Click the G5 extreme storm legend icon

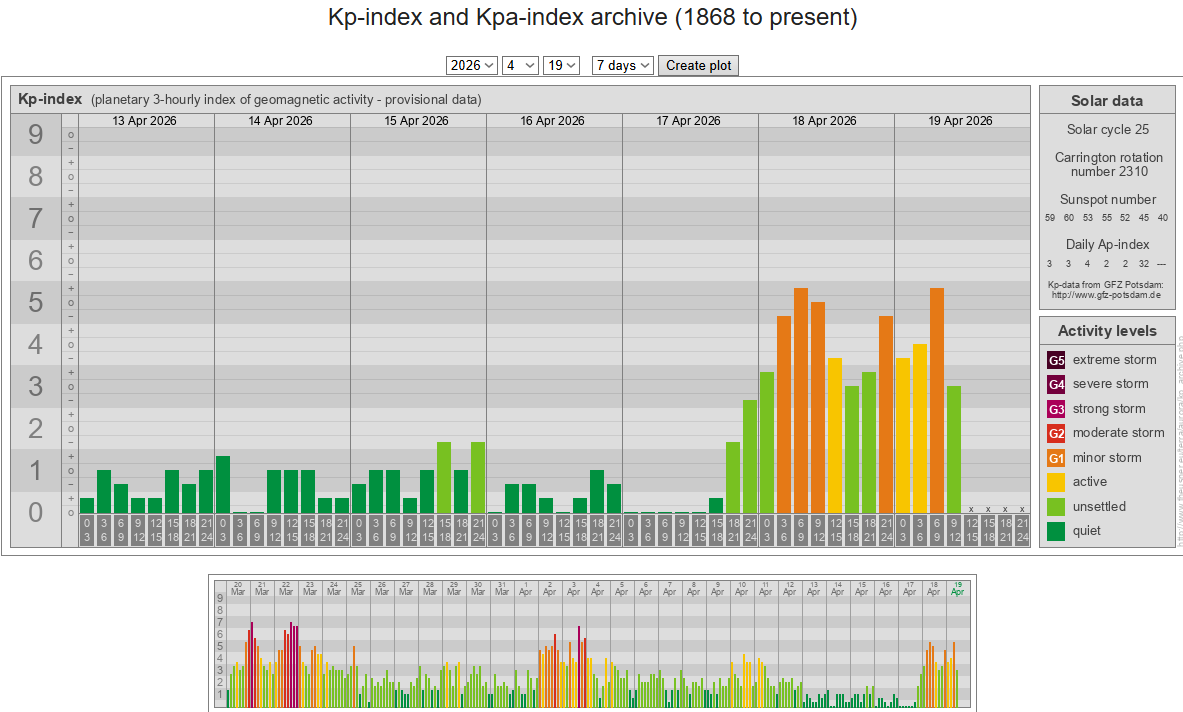click(1056, 360)
